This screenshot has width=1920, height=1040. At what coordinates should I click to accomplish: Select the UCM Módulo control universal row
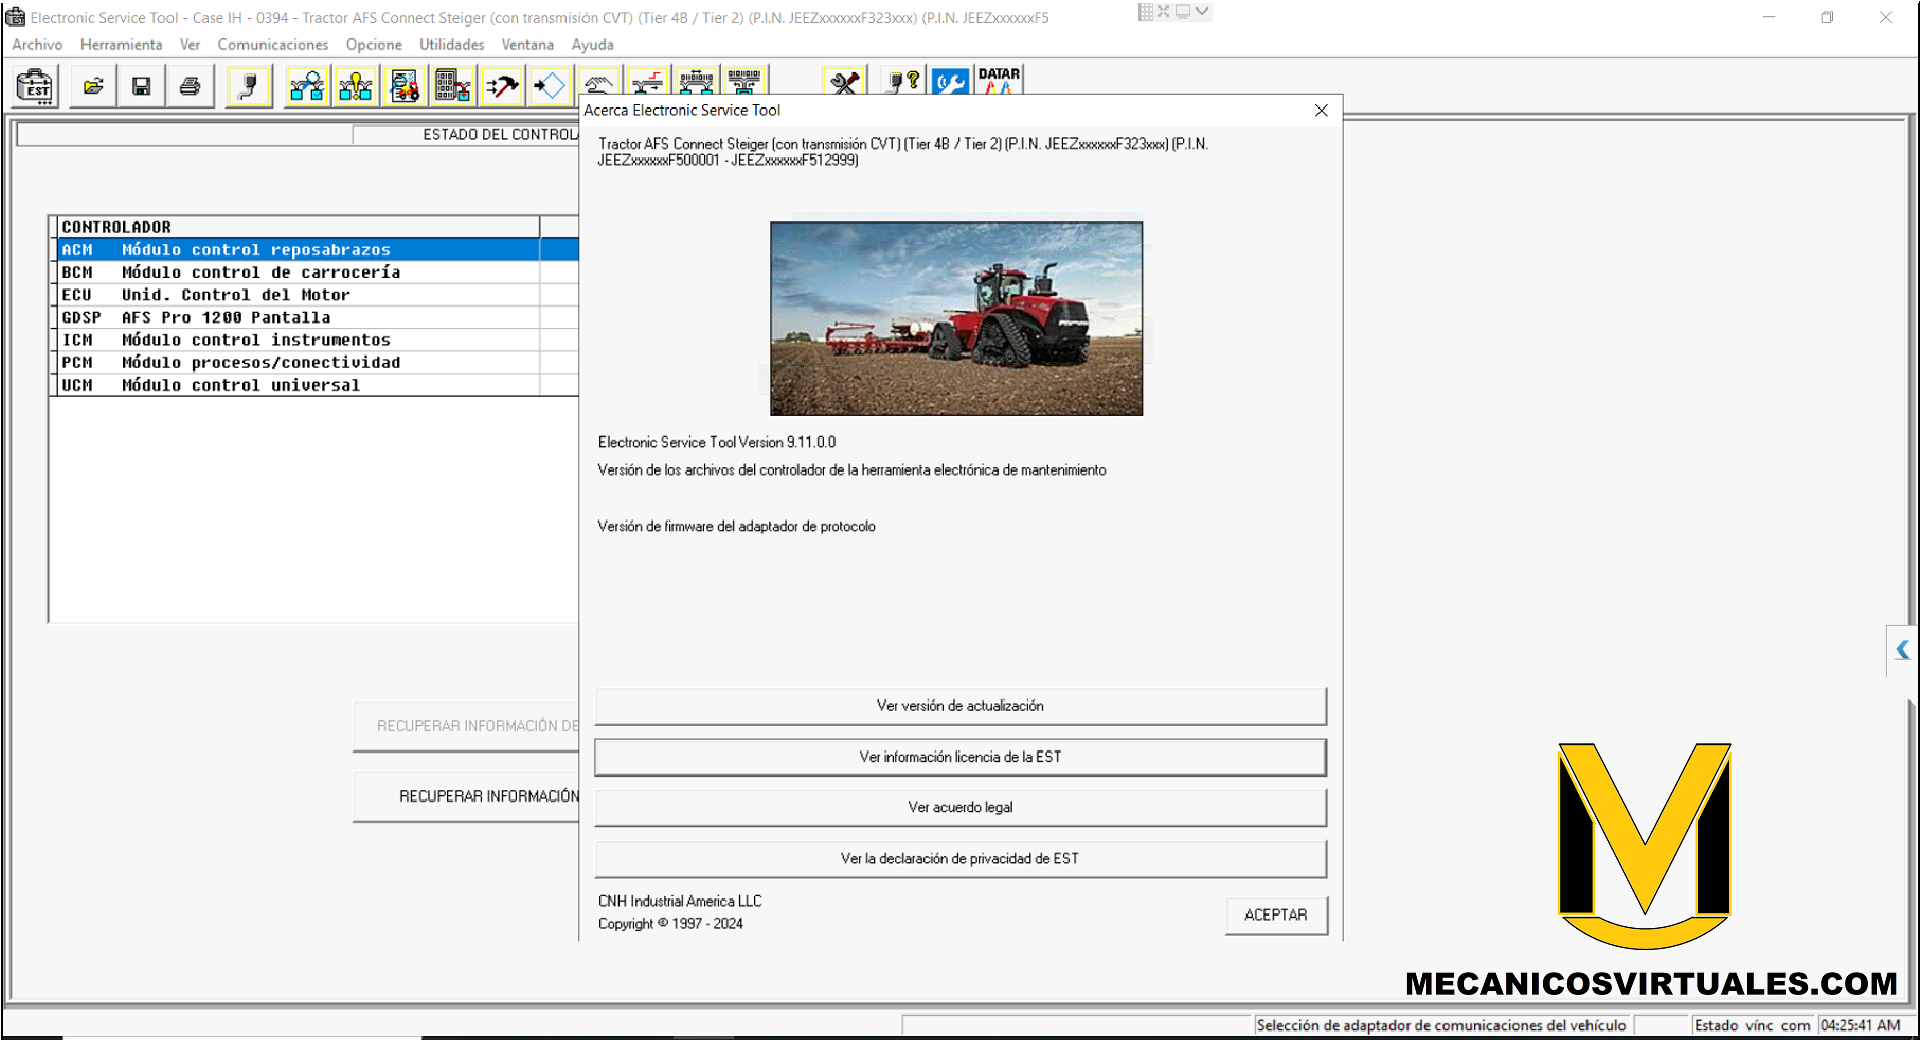(x=318, y=385)
